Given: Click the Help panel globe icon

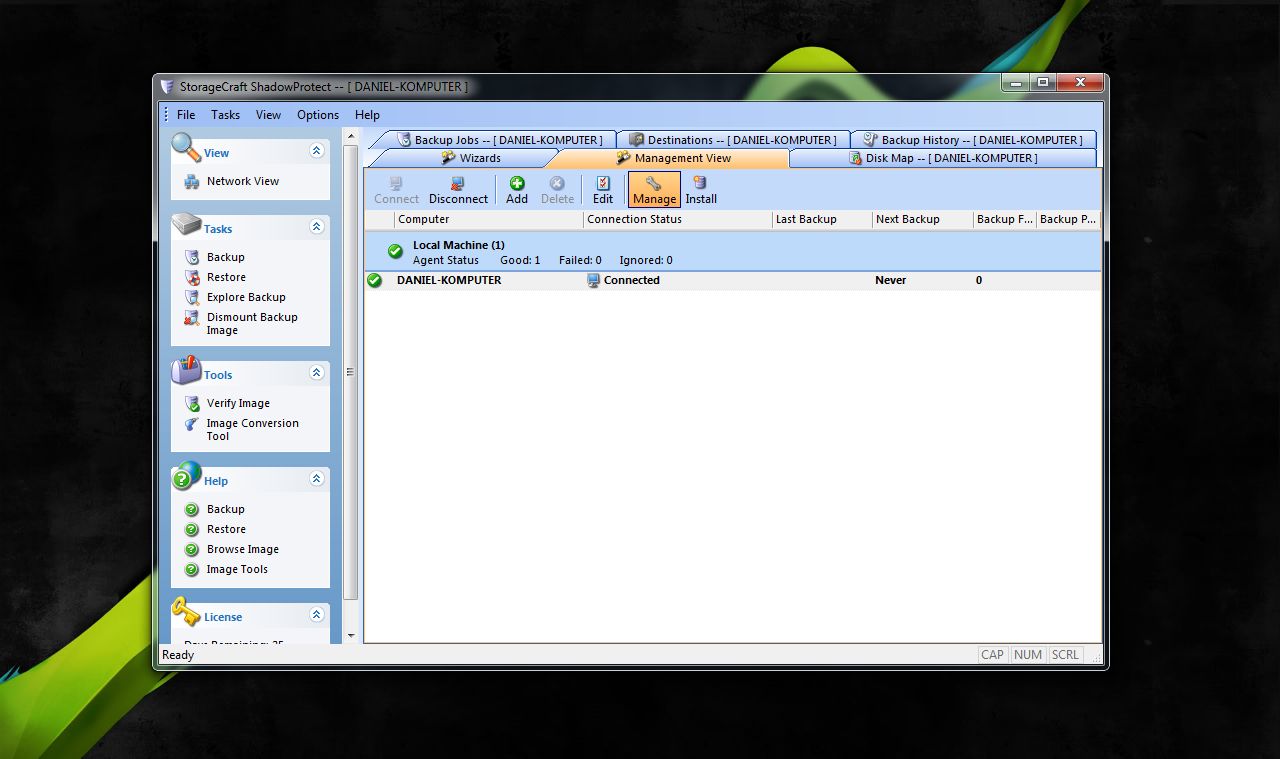Looking at the screenshot, I should [186, 476].
